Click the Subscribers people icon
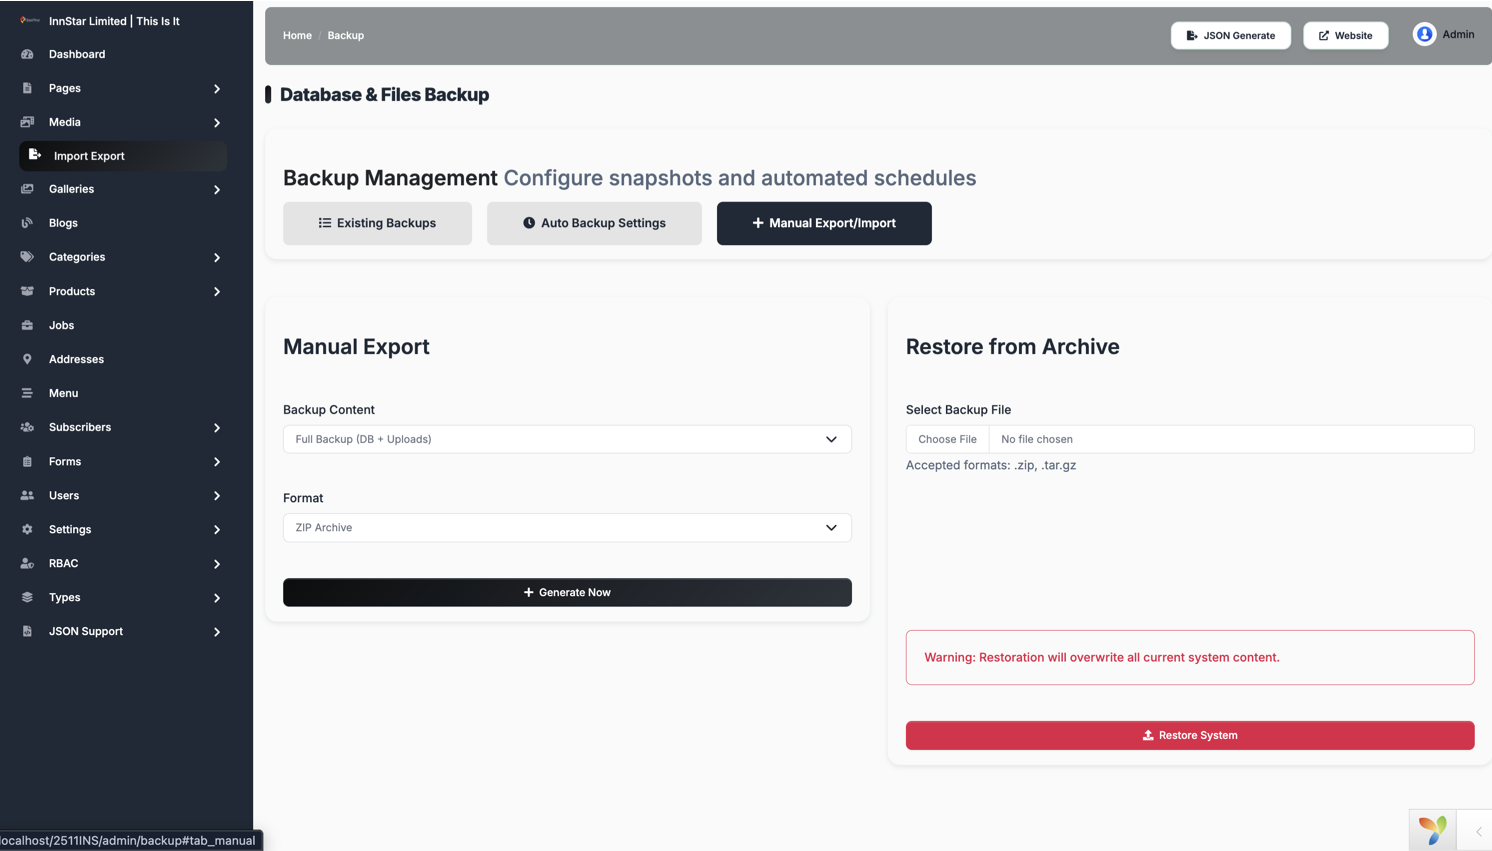Image resolution: width=1492 pixels, height=851 pixels. tap(27, 427)
